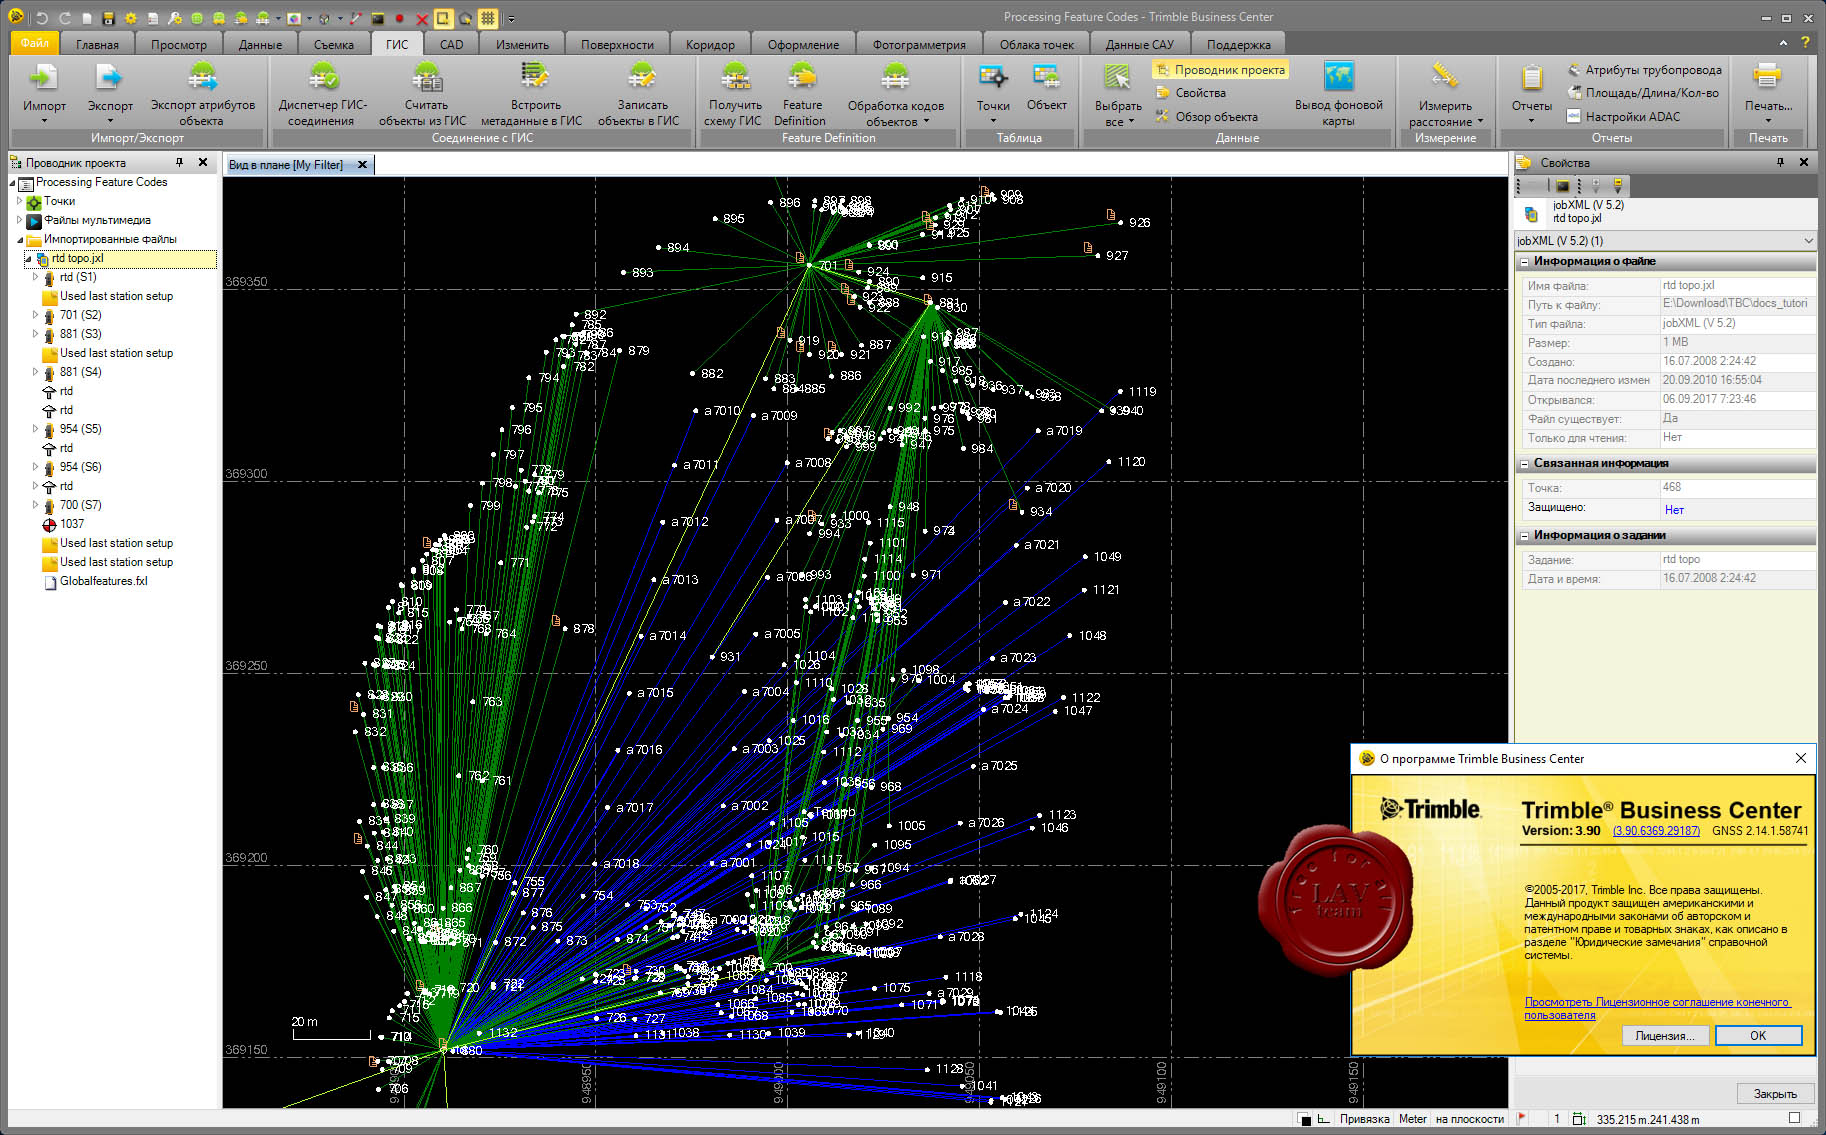Image resolution: width=1826 pixels, height=1135 pixels.
Task: Click the Печать ribbon icon
Action: click(1767, 77)
